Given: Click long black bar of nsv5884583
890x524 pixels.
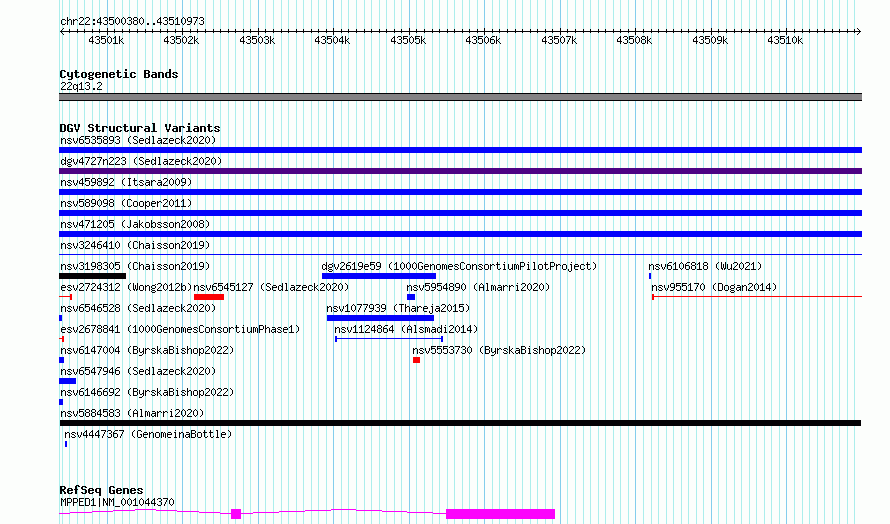Looking at the screenshot, I should tap(460, 423).
